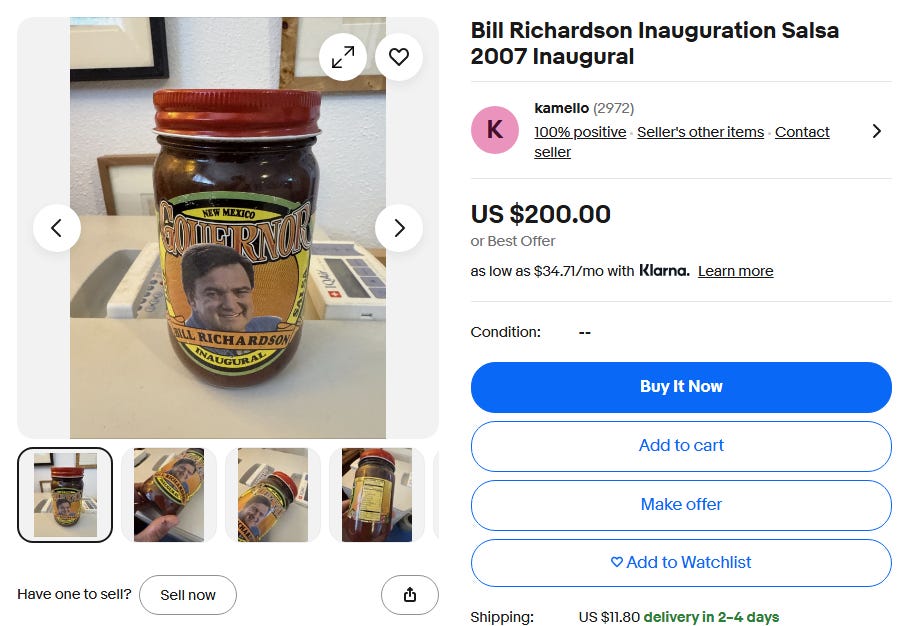
Task: Click the Sell now button
Action: [x=188, y=594]
